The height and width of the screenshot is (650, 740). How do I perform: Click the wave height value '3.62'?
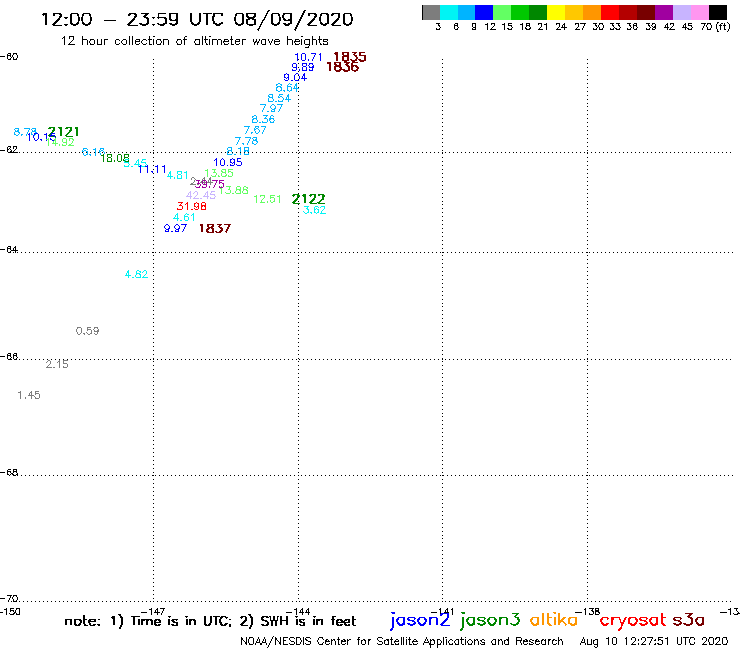(314, 210)
